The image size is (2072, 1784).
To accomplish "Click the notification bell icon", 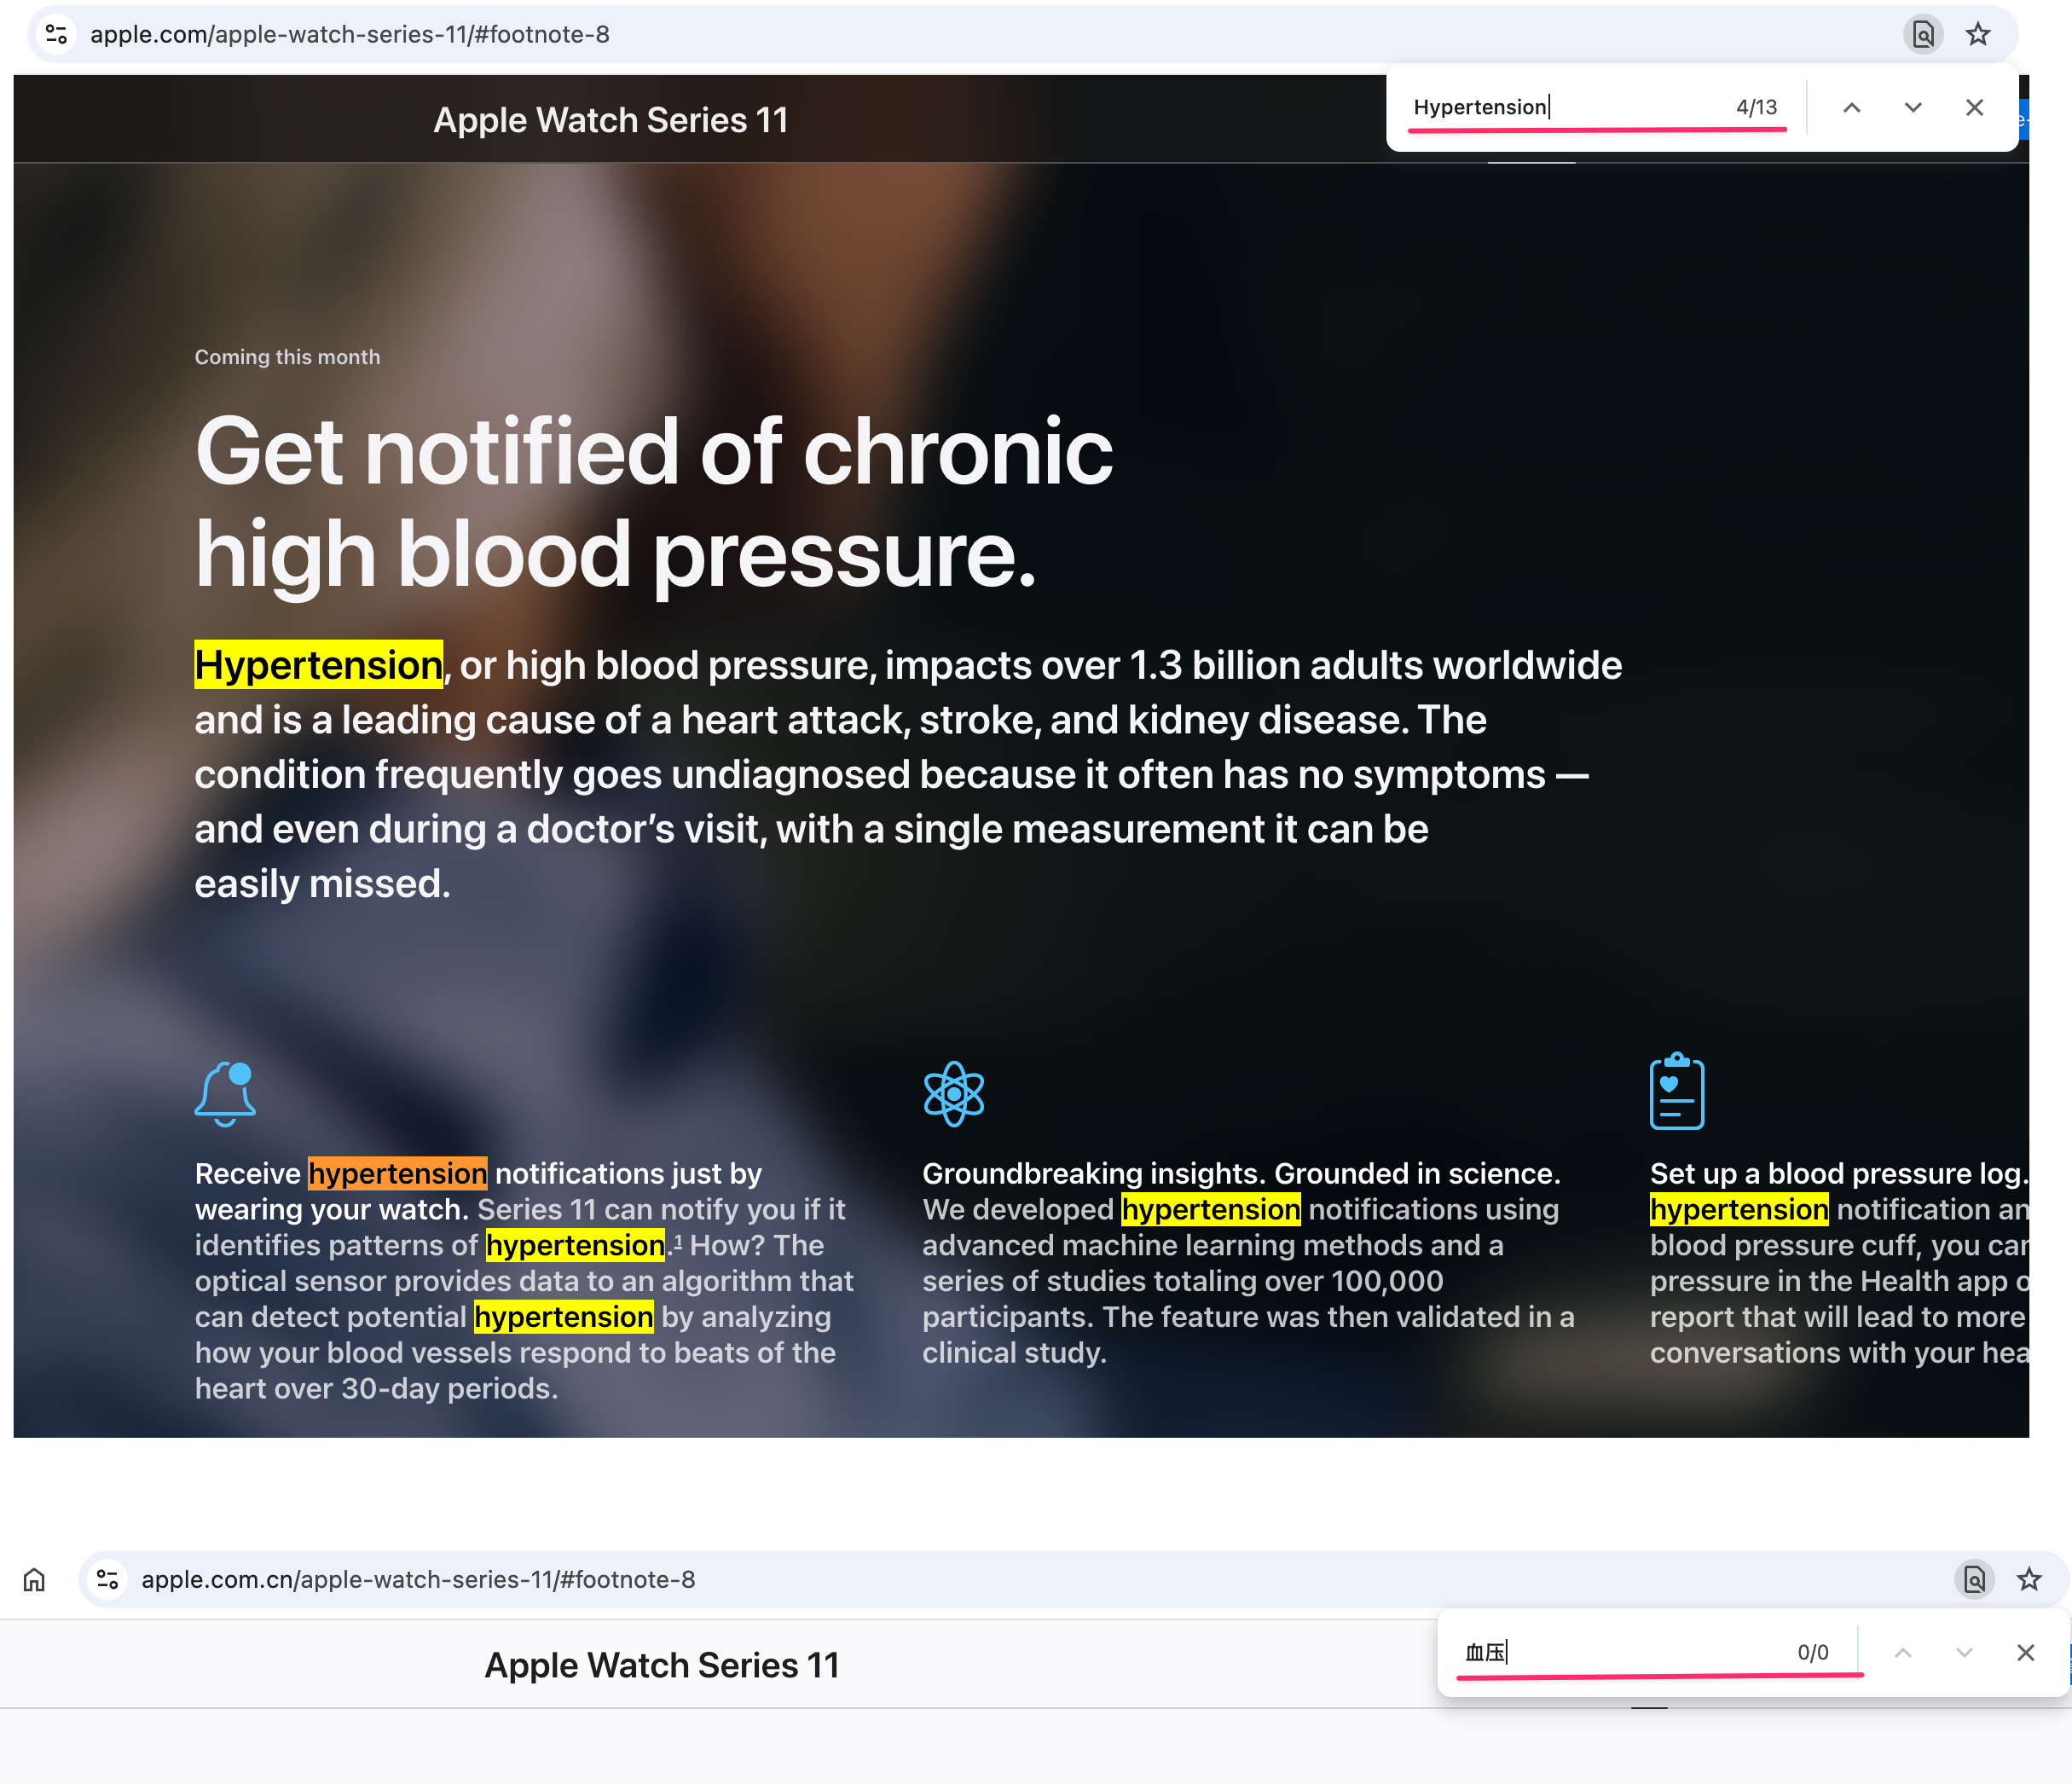I will (226, 1094).
